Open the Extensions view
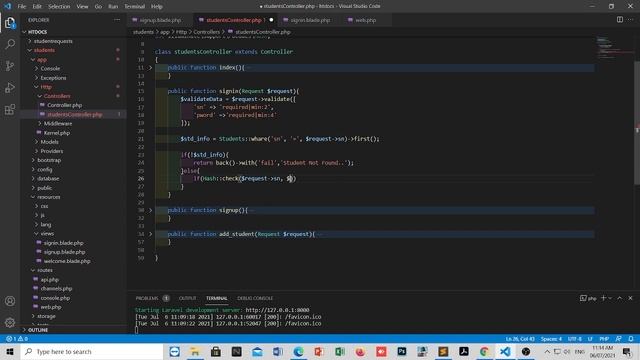The height and width of the screenshot is (360, 640). [10, 109]
